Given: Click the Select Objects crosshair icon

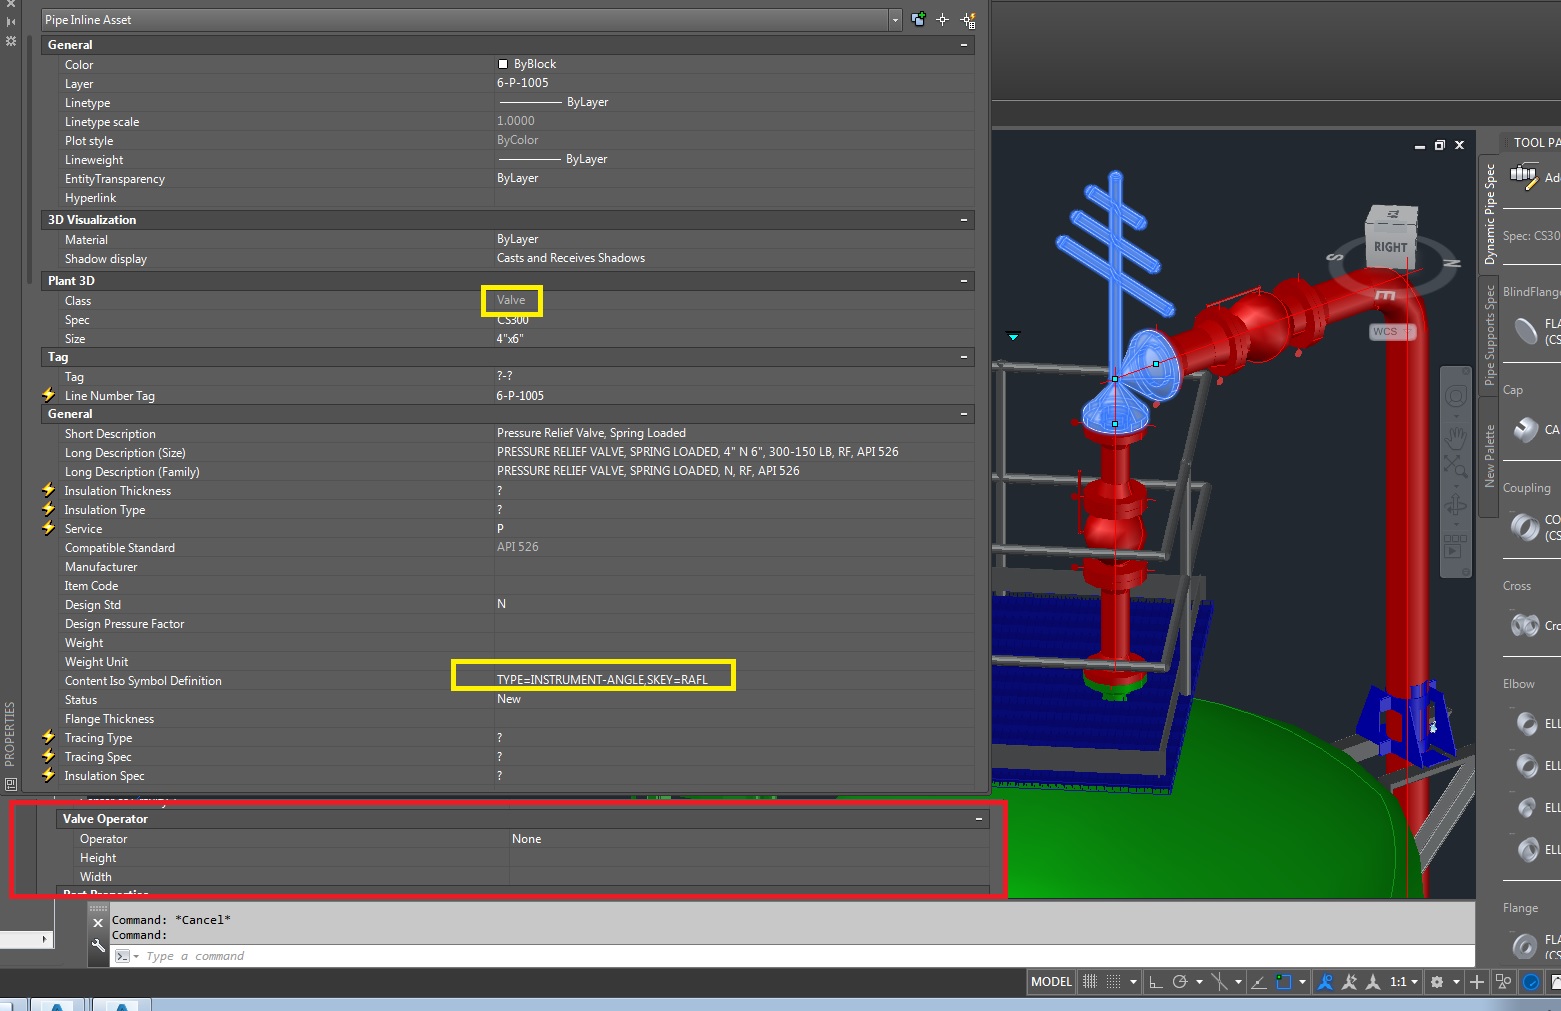Looking at the screenshot, I should [x=942, y=20].
